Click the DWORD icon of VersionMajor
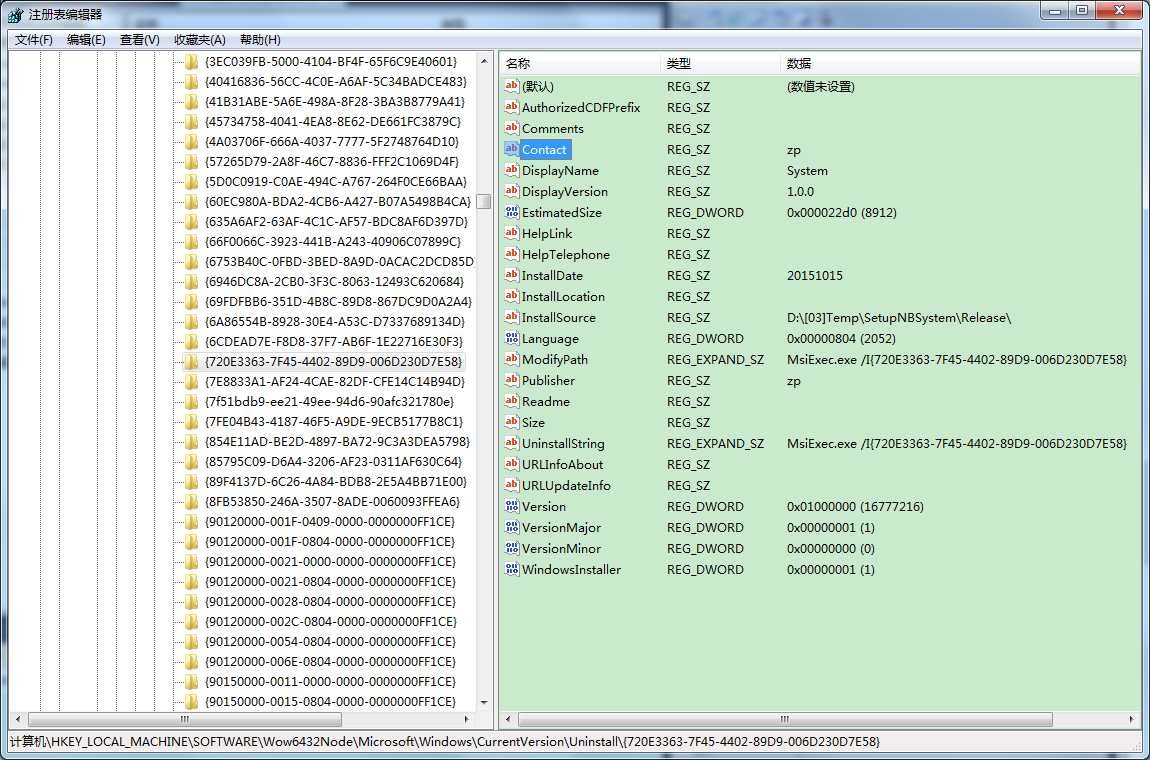 point(512,527)
